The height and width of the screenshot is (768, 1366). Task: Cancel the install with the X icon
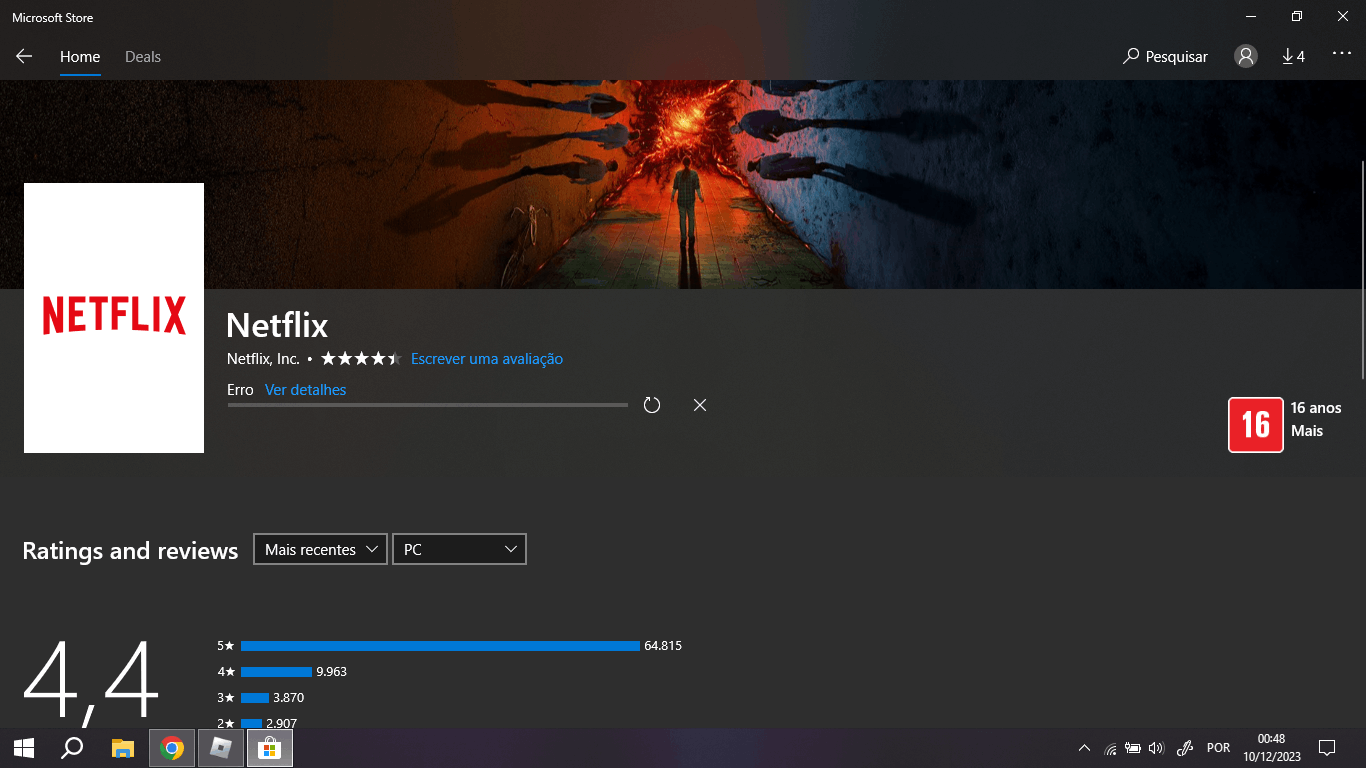tap(700, 405)
